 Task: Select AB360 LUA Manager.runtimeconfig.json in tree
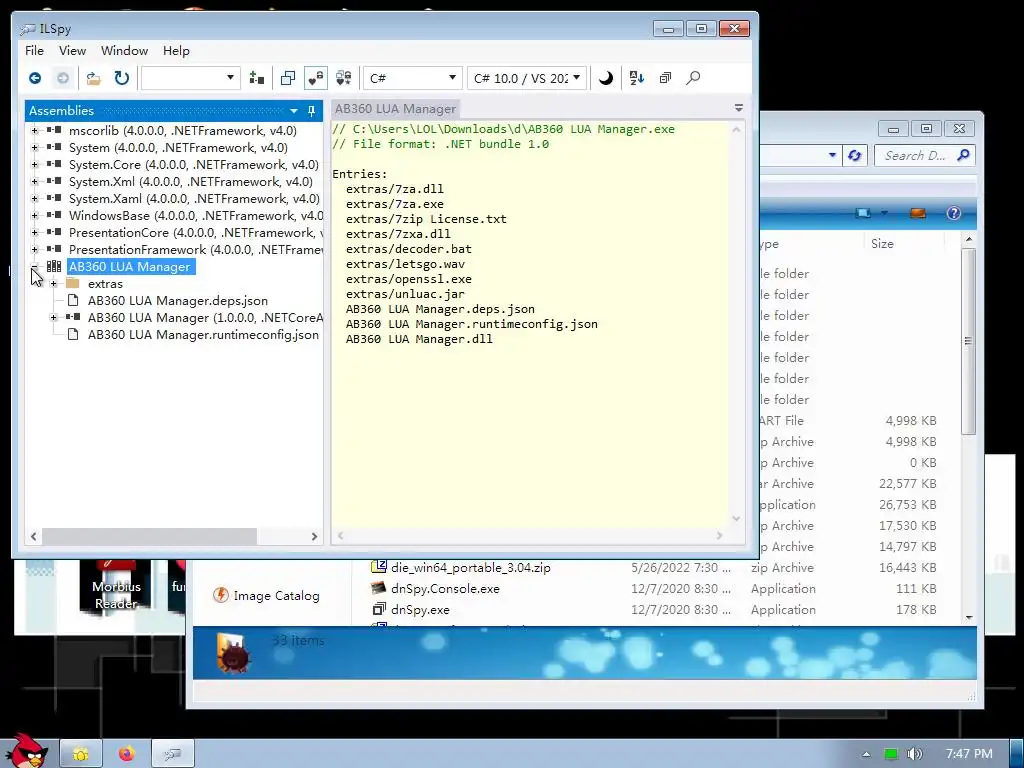pyautogui.click(x=203, y=334)
